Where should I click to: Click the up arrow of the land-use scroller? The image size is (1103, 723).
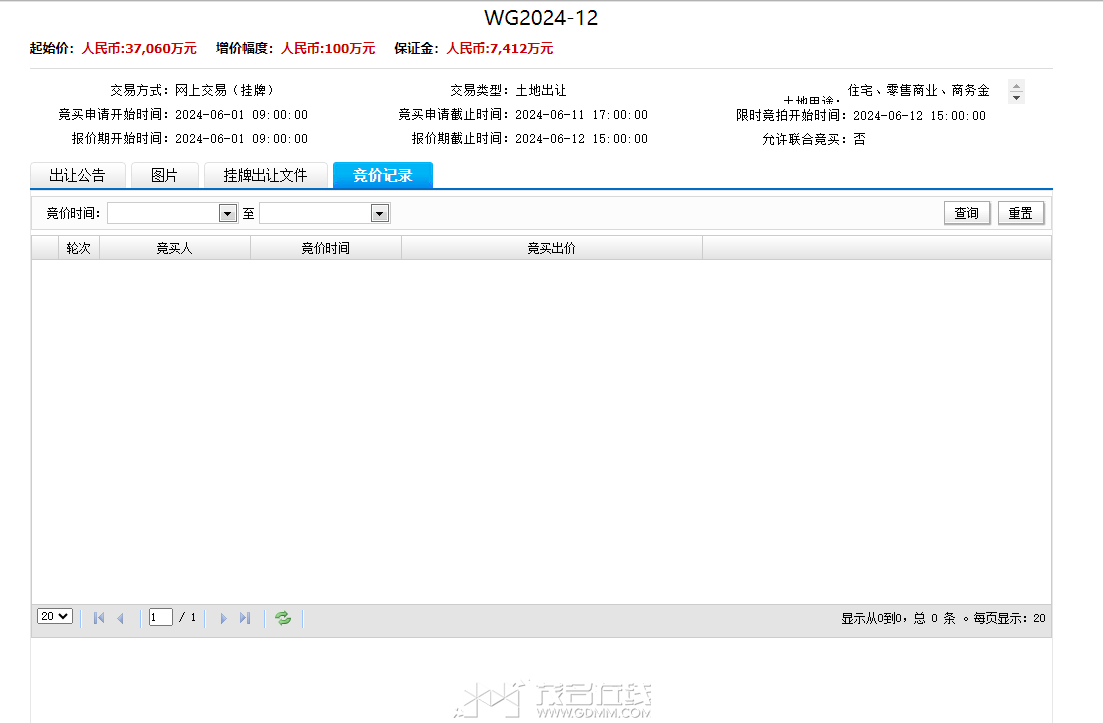(1016, 86)
